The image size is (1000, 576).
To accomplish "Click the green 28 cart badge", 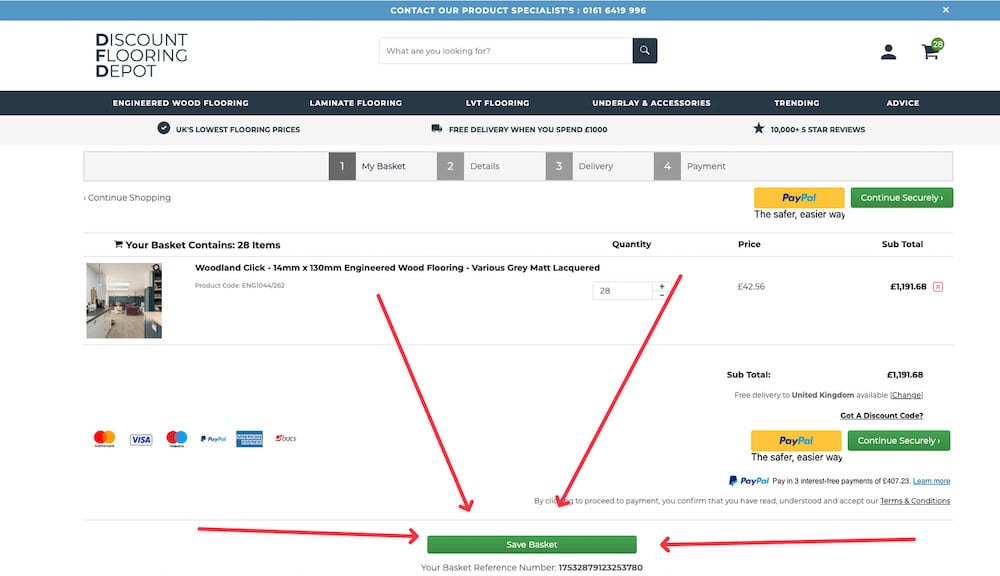I will coord(938,44).
